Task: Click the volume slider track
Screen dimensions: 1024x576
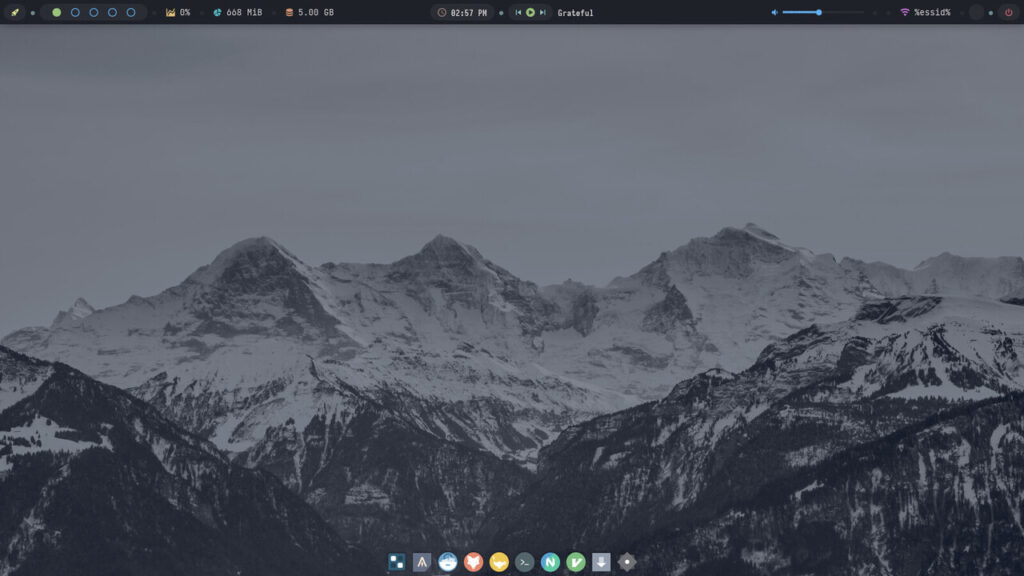Action: click(x=822, y=13)
